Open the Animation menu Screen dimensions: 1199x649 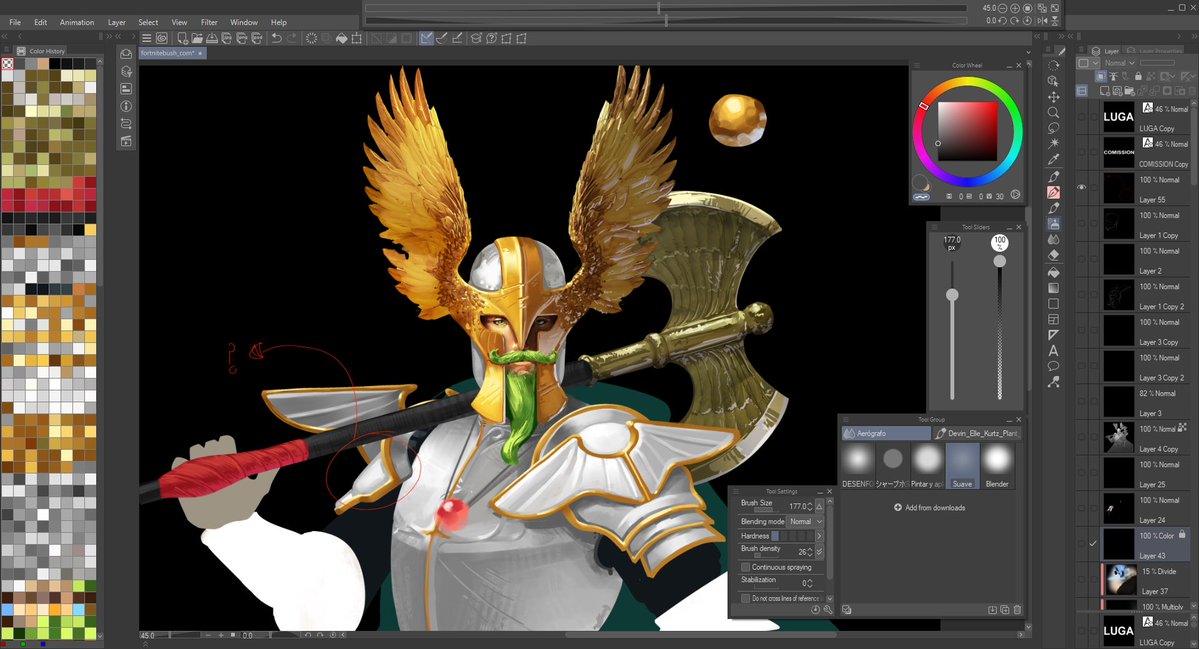(x=77, y=22)
